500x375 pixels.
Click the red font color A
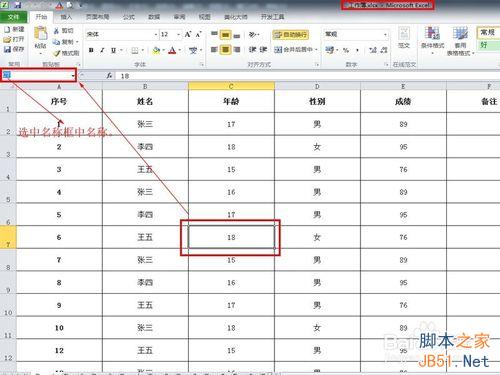coord(172,50)
